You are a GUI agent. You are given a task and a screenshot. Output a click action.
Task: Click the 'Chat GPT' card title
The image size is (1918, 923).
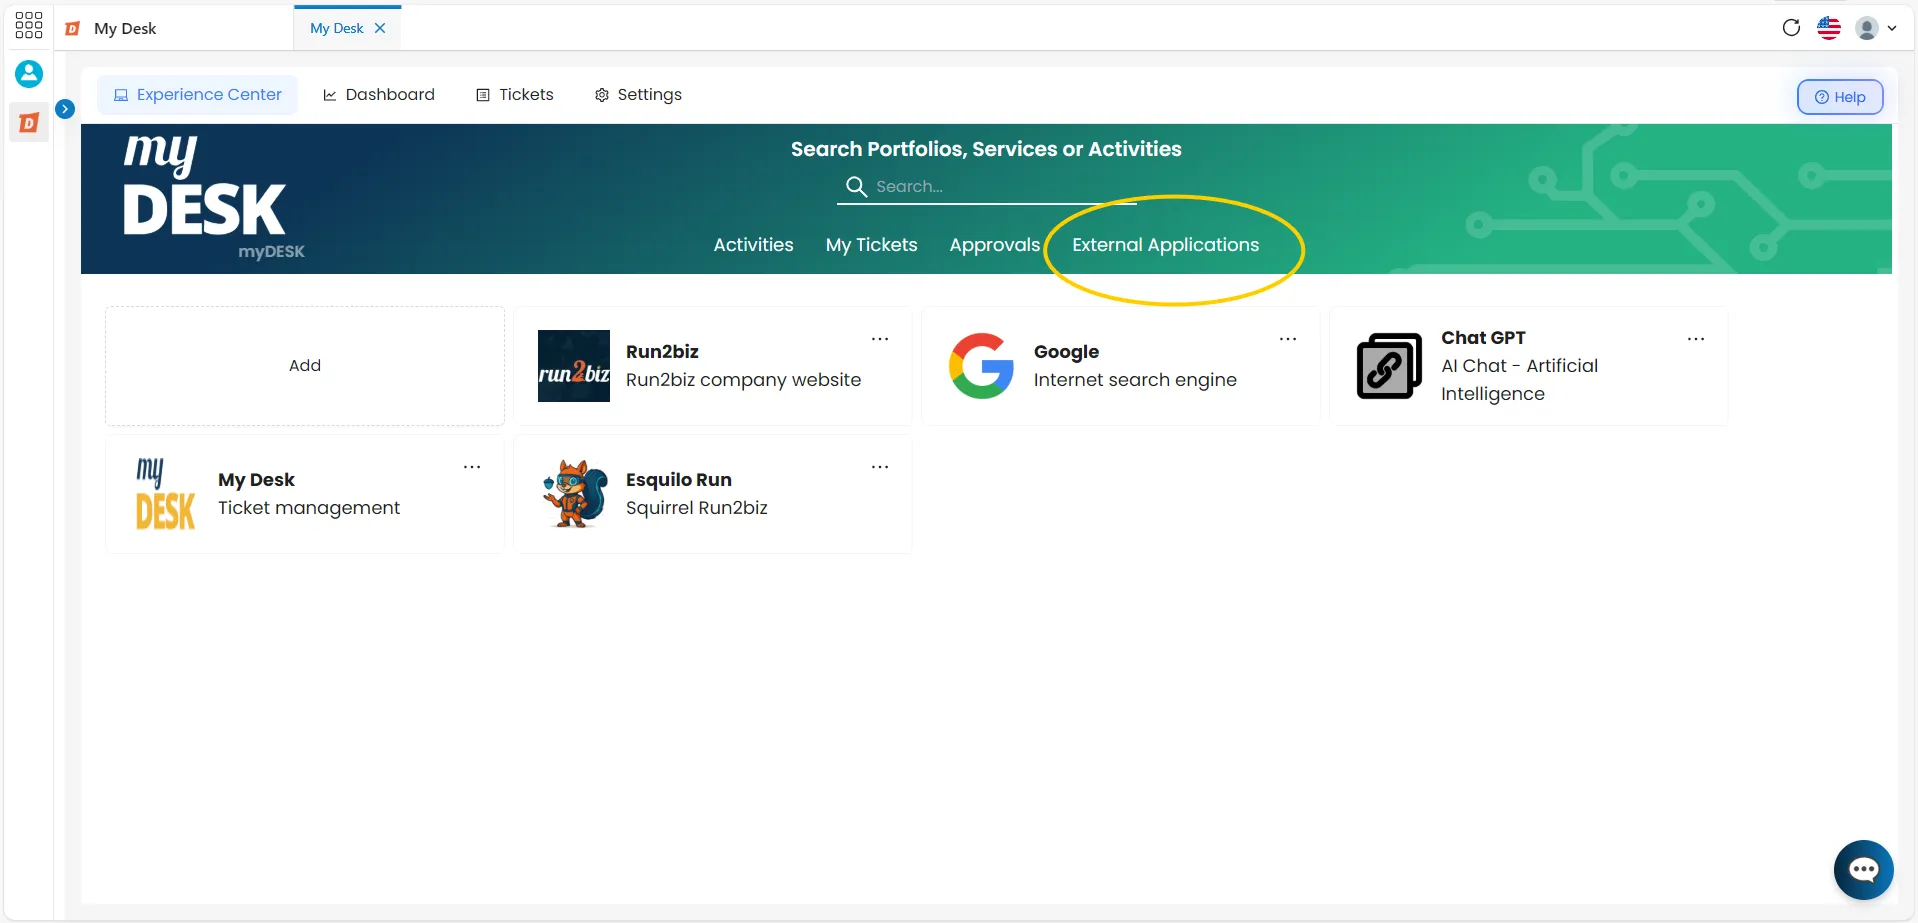coord(1483,338)
